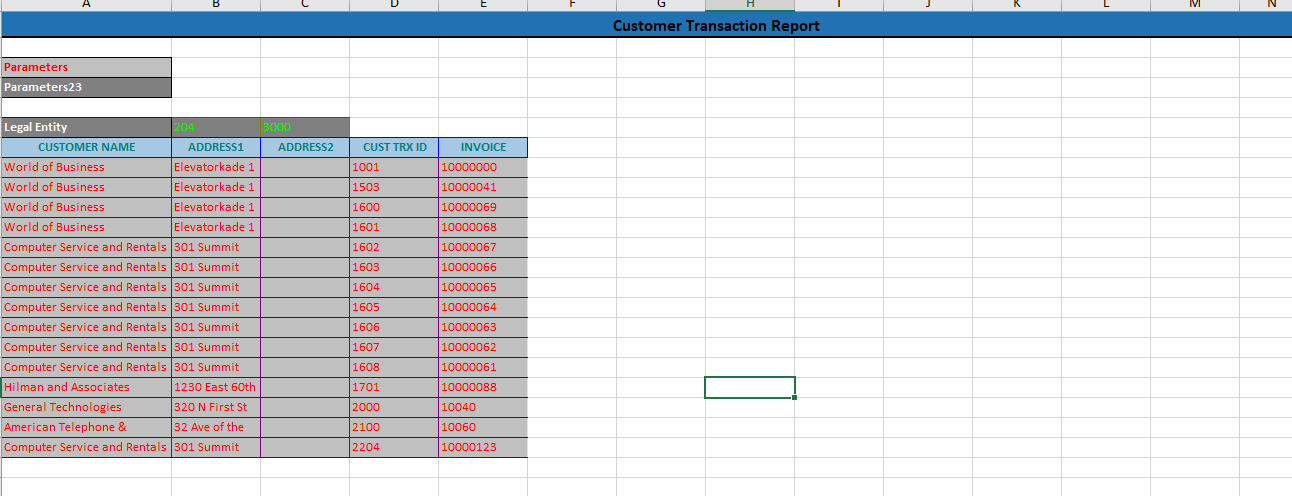This screenshot has width=1292, height=496.
Task: Click invoice number 10000063
Action: point(483,327)
